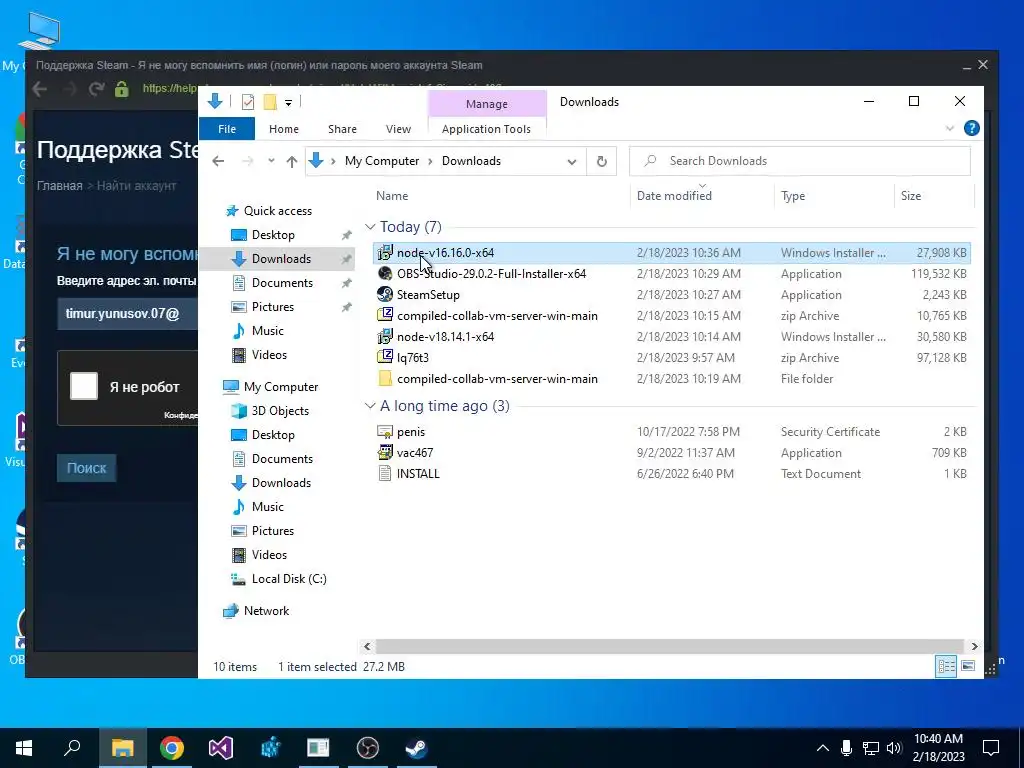1024x768 pixels.
Task: Sort by Date modified column
Action: (x=674, y=196)
